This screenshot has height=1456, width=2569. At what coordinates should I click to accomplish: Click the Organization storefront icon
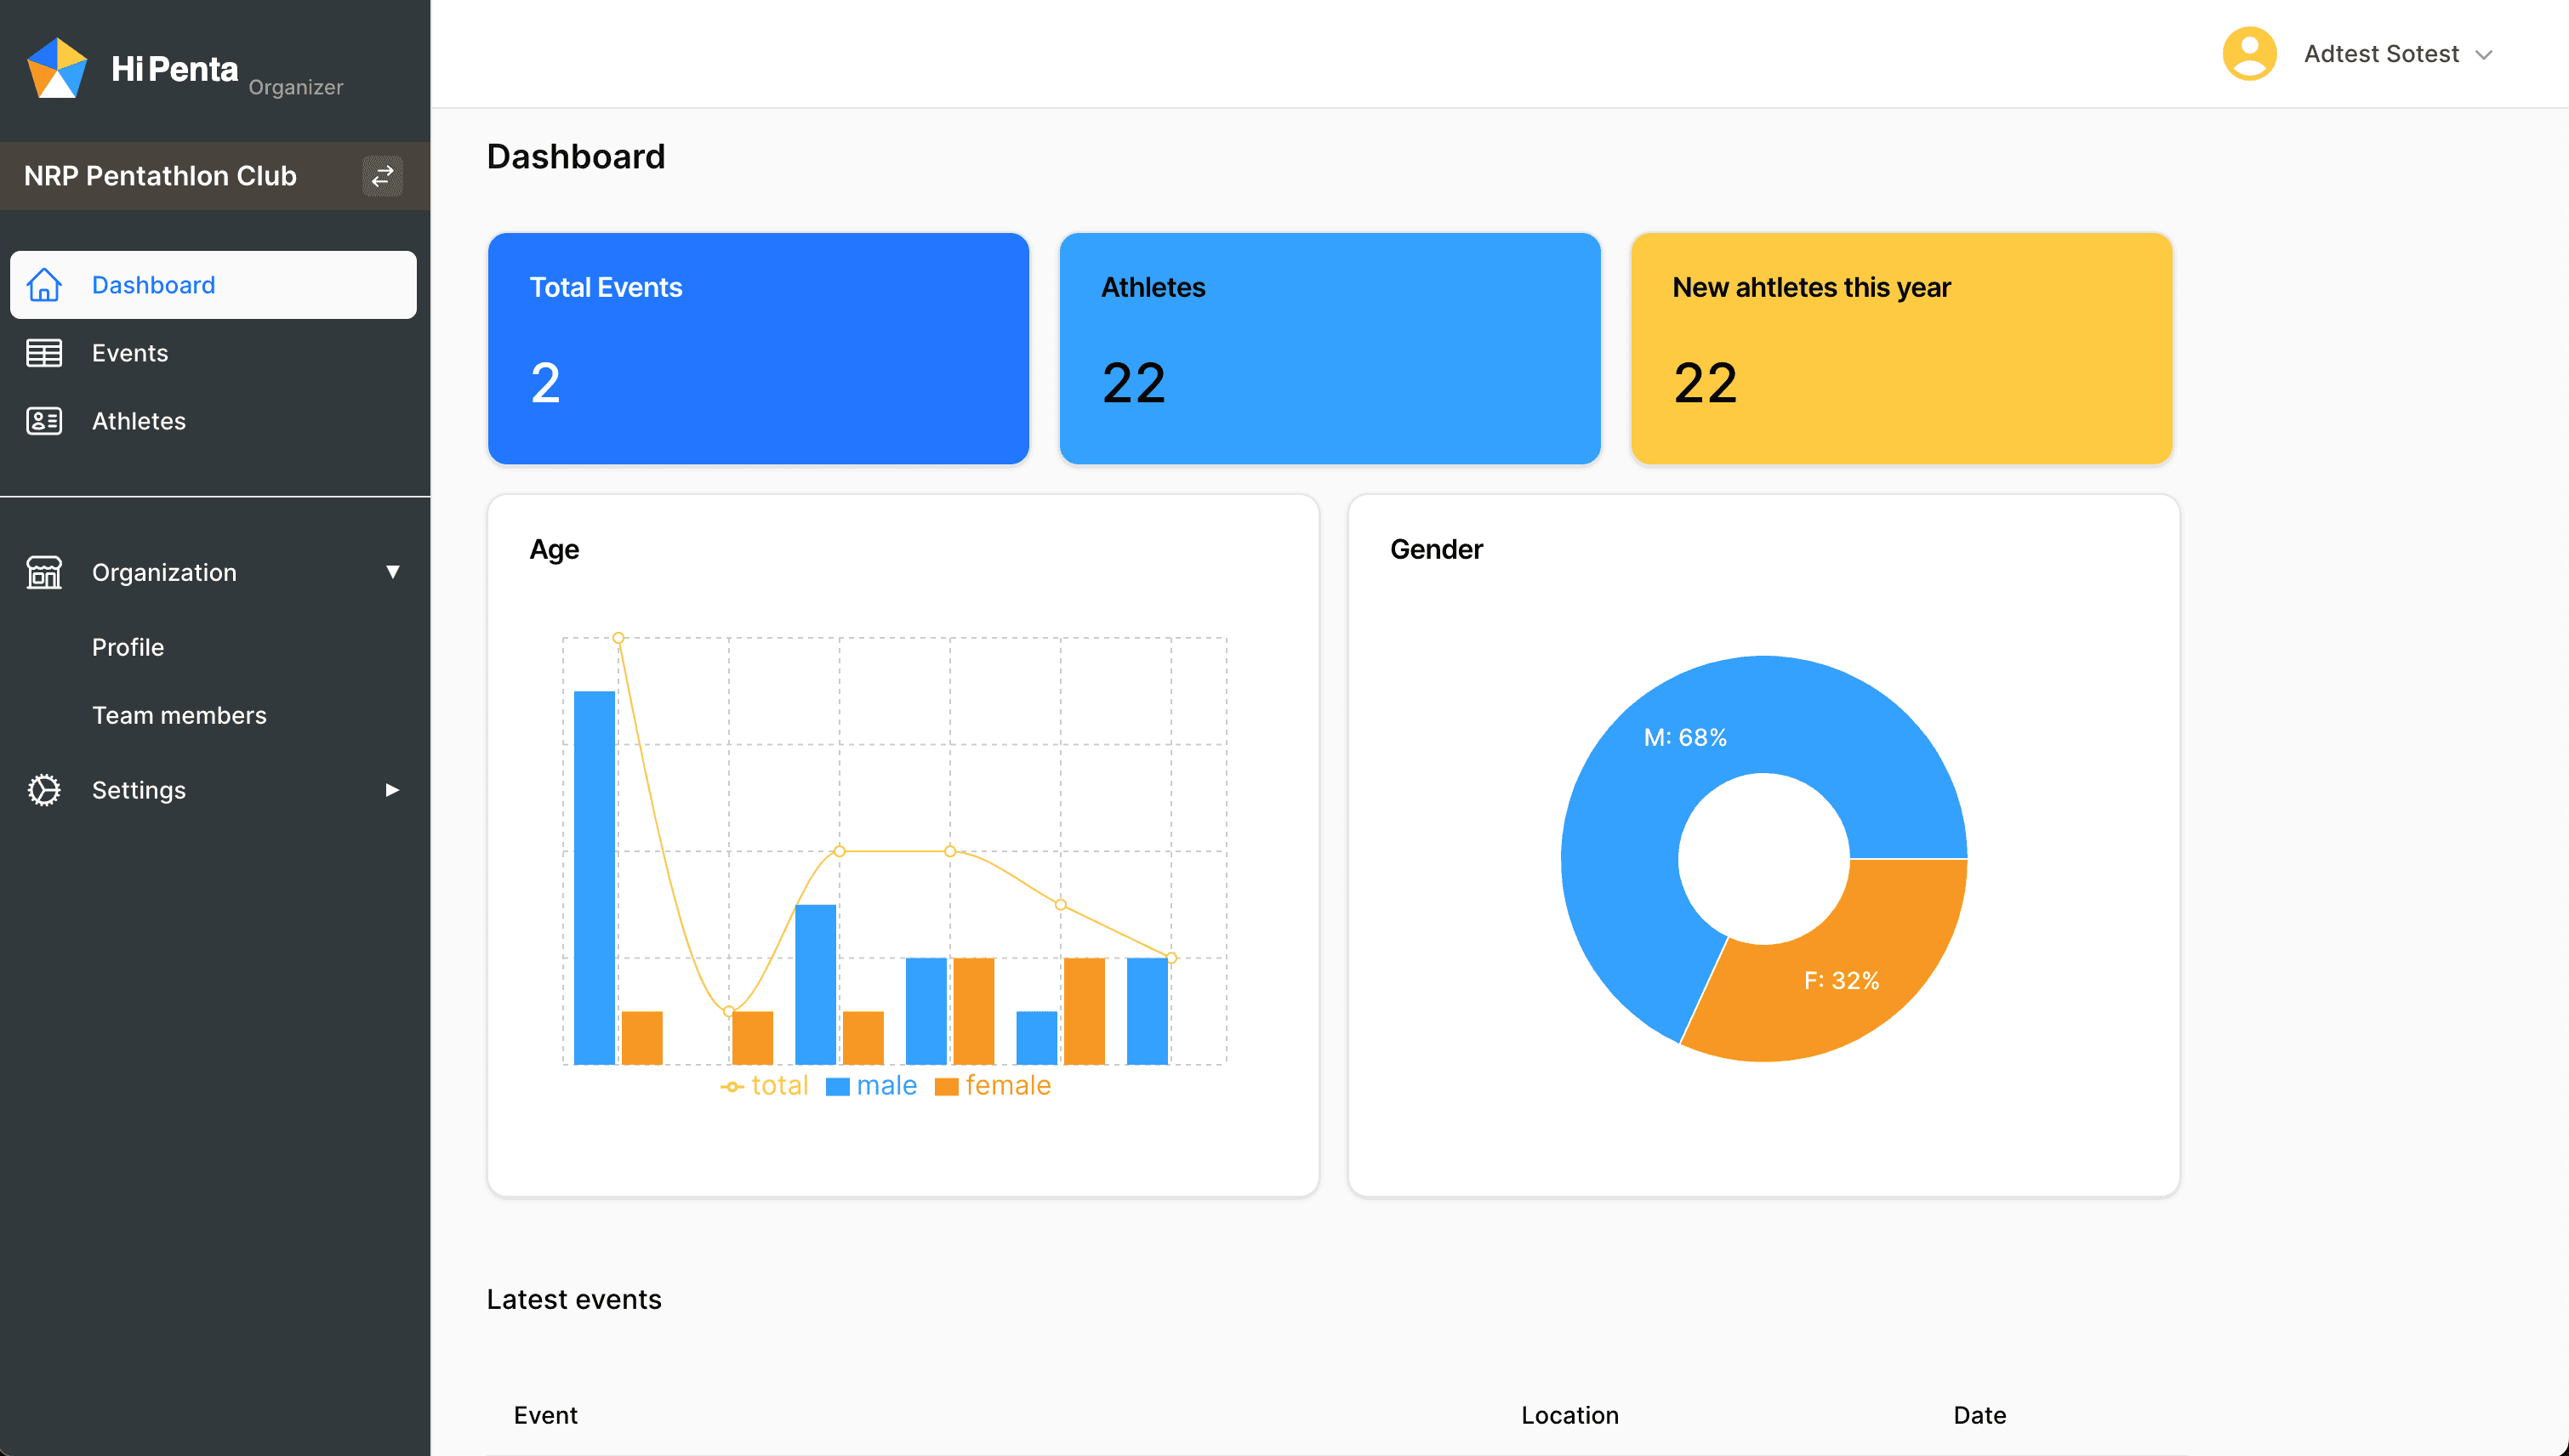click(x=44, y=572)
